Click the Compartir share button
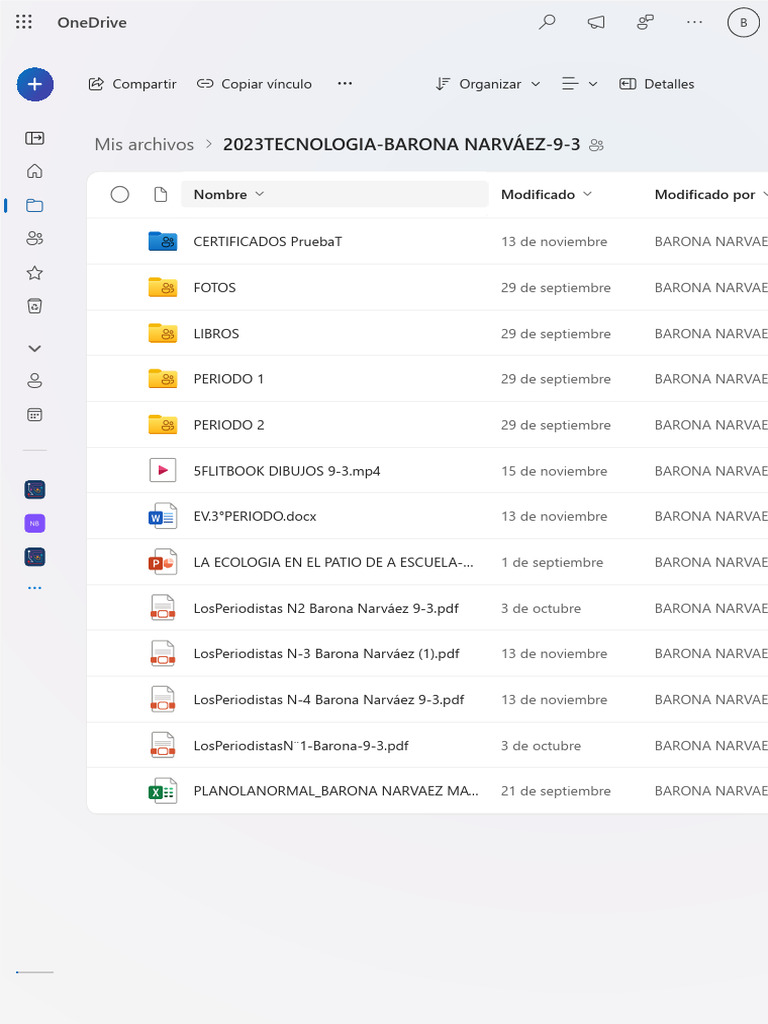Screen dimensions: 768x1024 coord(133,84)
